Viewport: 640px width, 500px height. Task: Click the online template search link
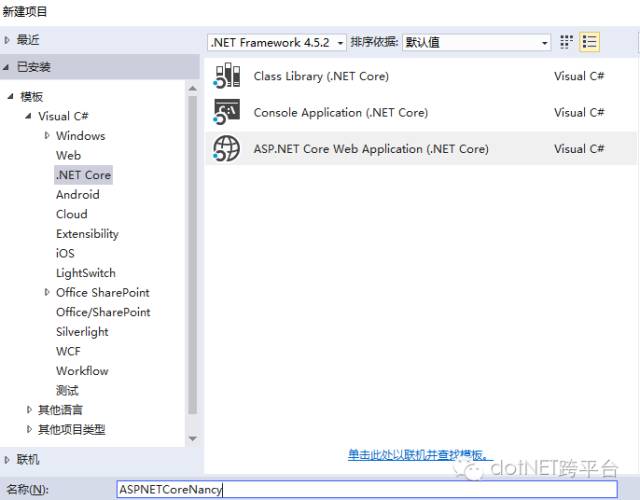421,455
